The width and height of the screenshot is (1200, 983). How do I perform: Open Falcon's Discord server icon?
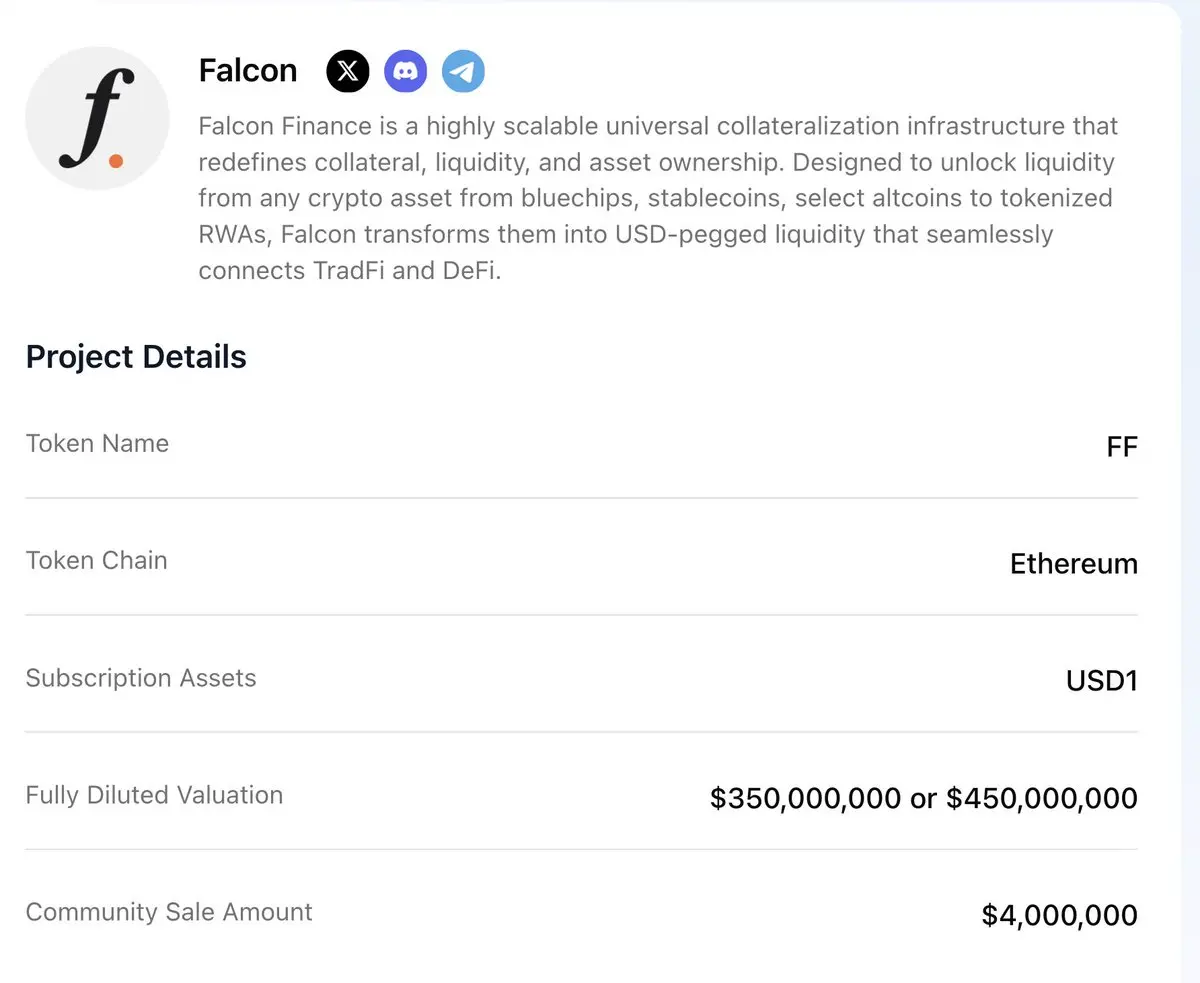[406, 71]
